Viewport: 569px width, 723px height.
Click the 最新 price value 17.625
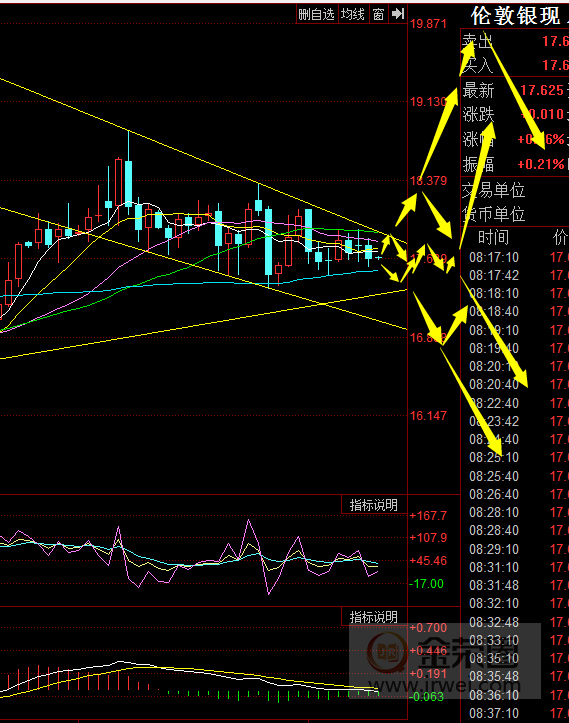point(542,90)
